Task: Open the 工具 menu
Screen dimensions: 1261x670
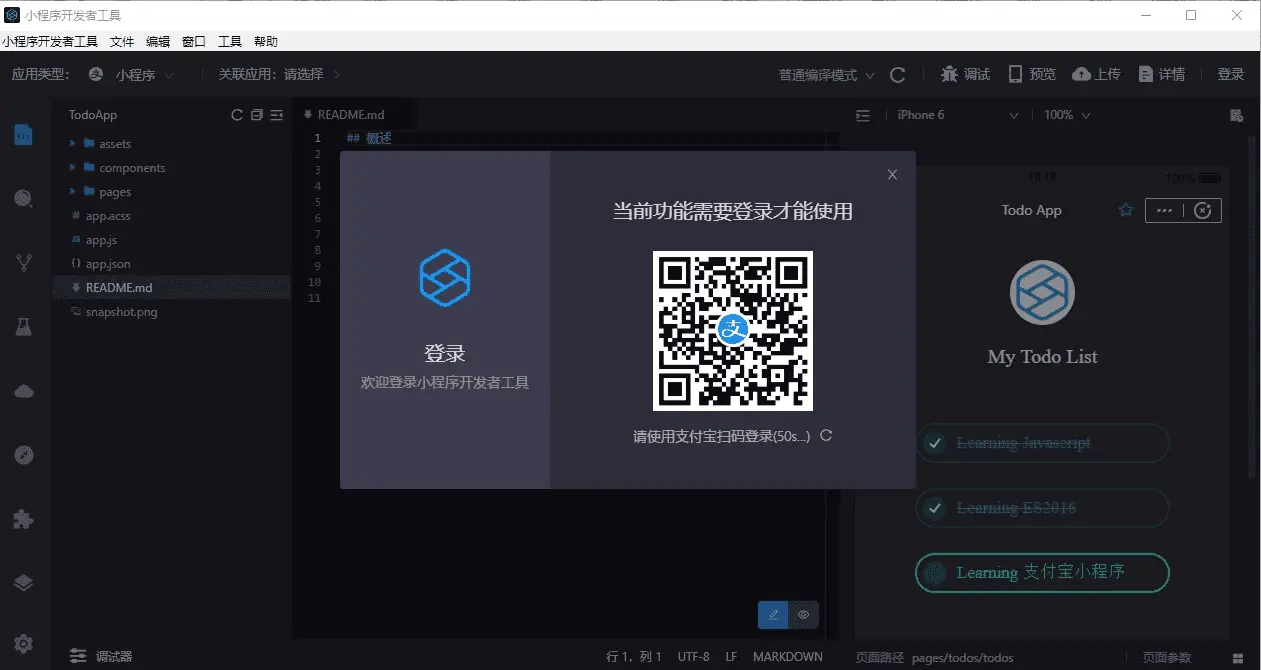Action: point(230,42)
